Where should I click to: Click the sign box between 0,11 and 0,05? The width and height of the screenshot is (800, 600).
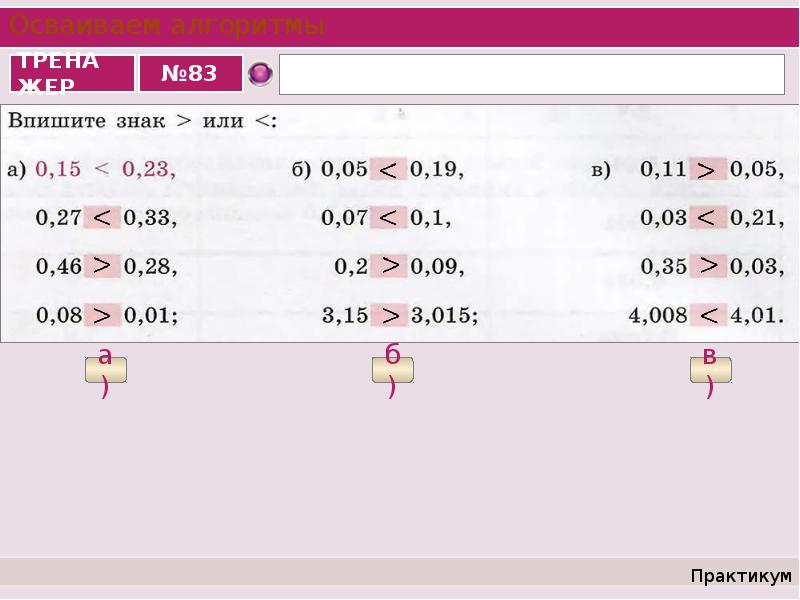(708, 169)
